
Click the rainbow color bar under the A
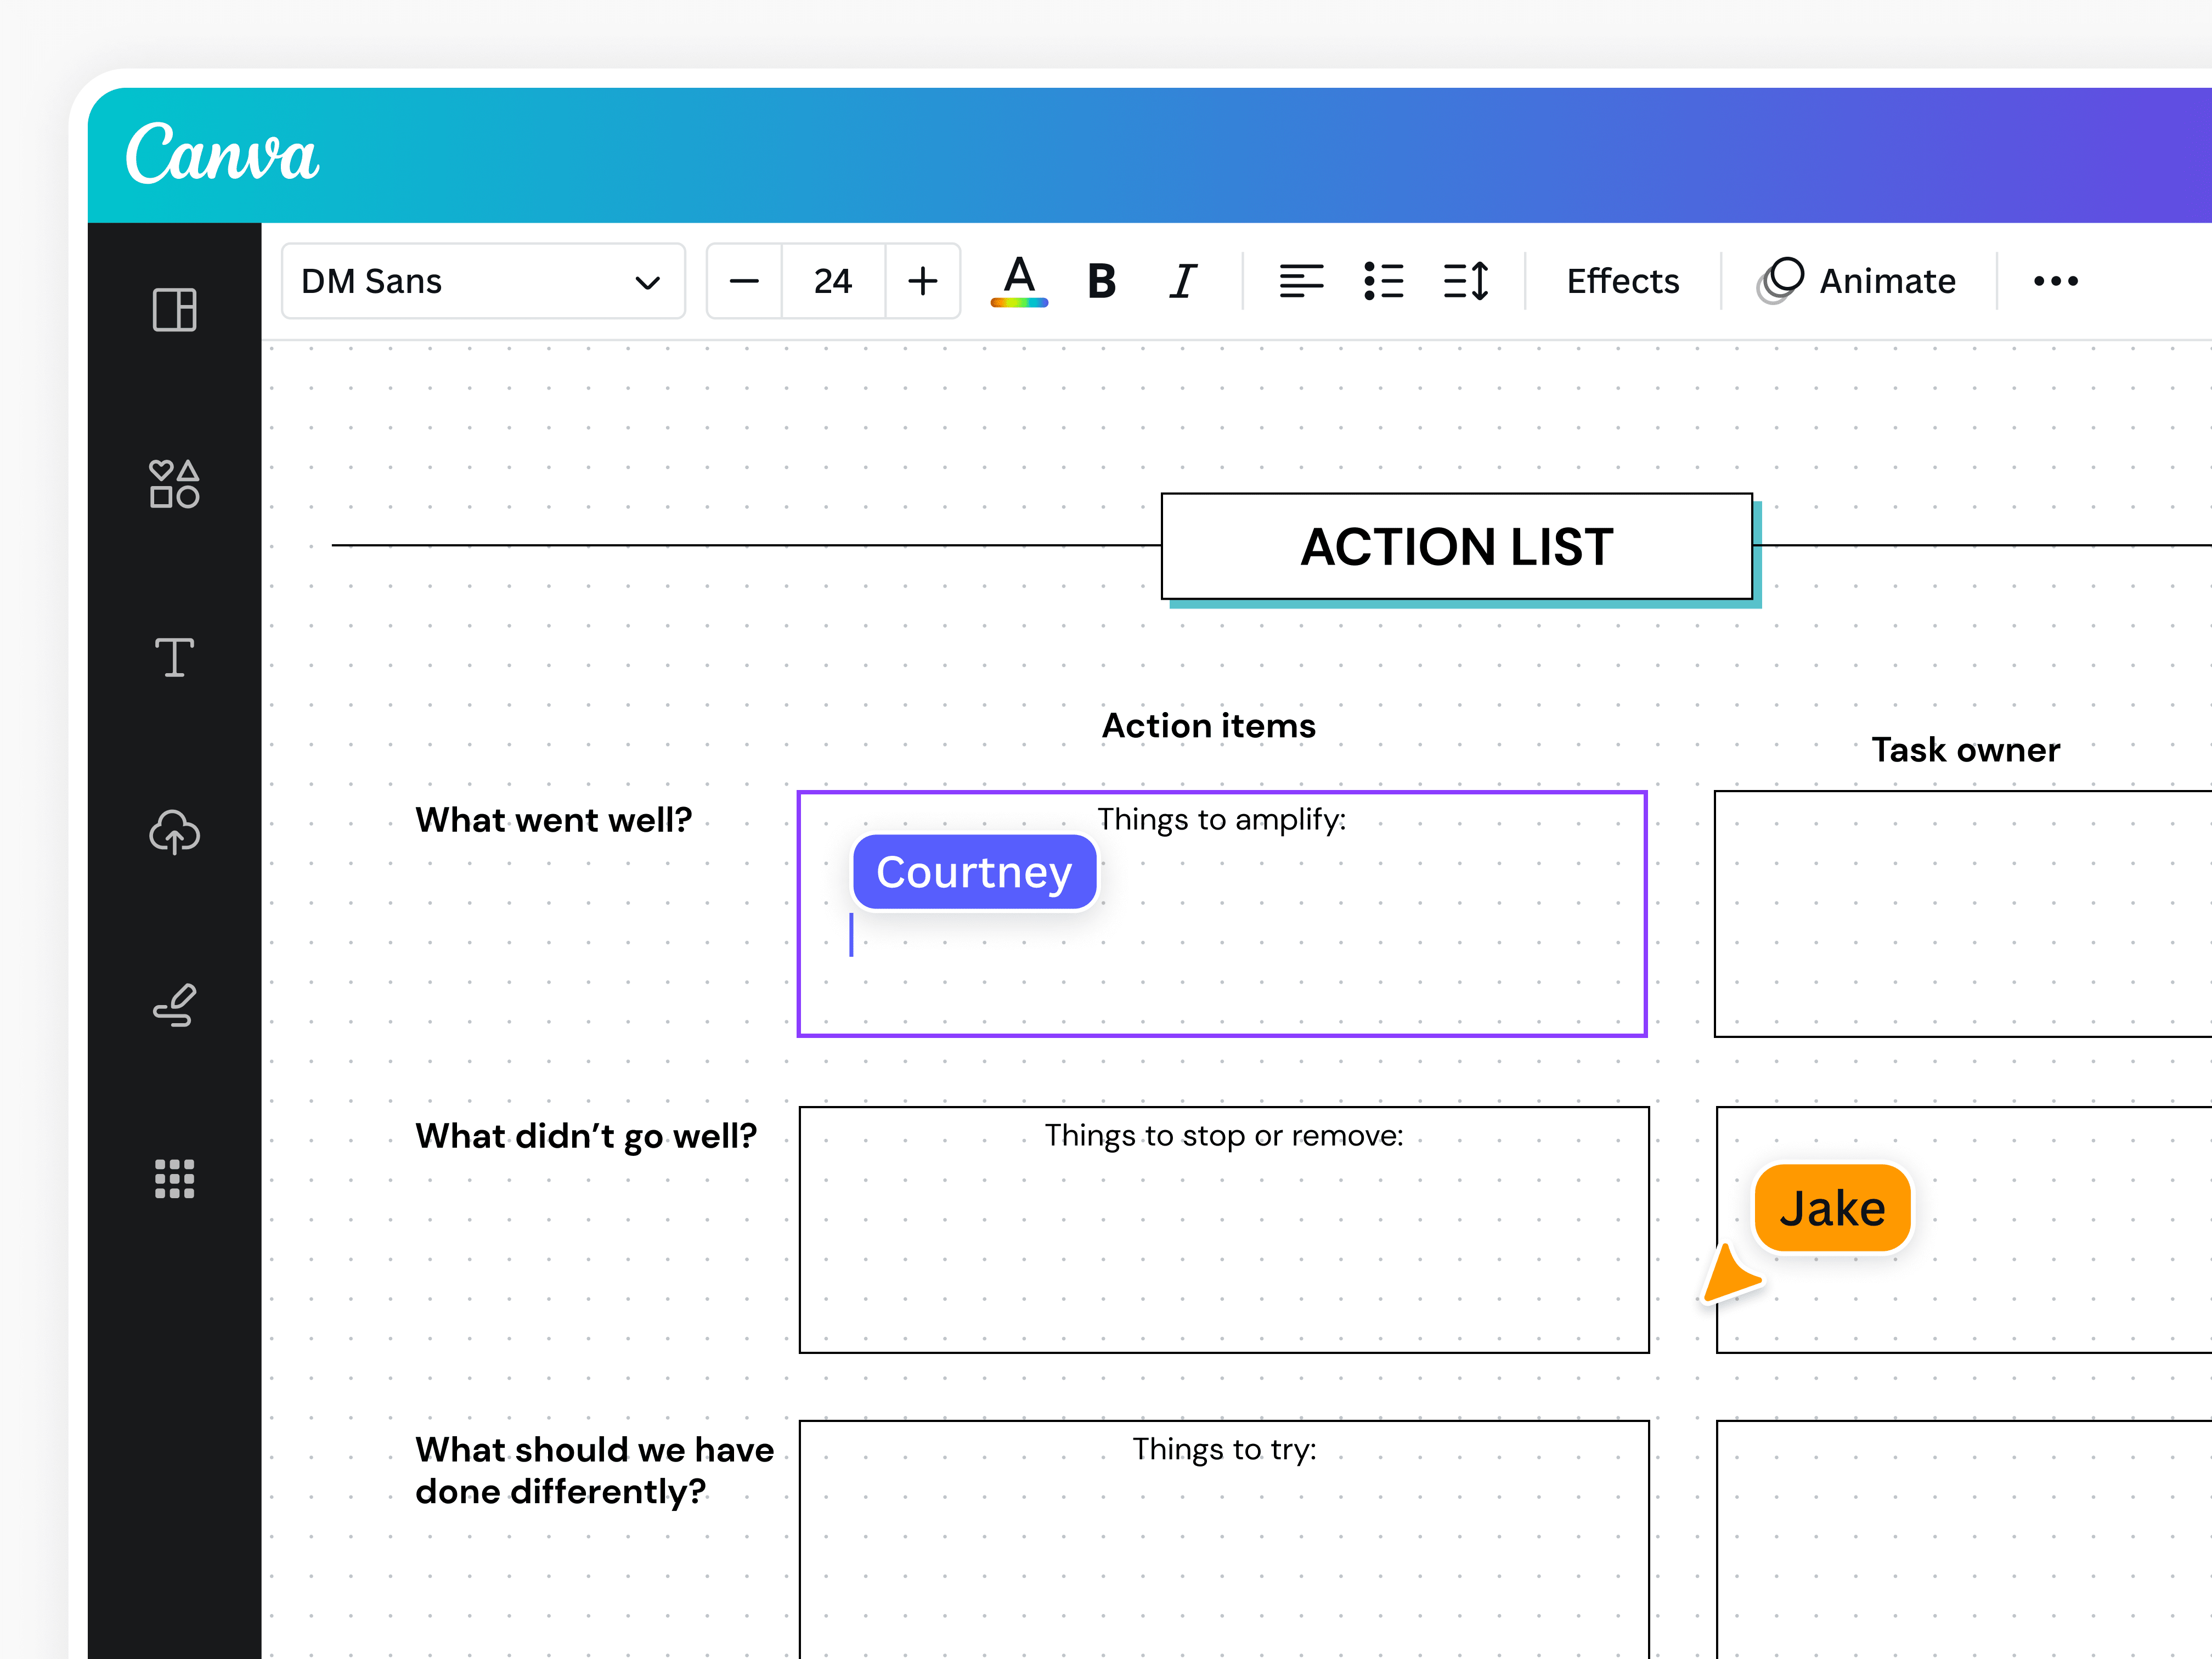coord(1019,301)
